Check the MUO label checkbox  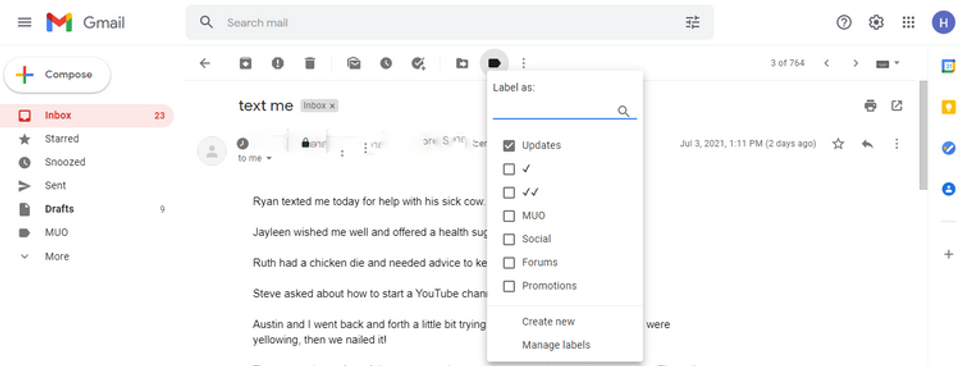pos(509,216)
